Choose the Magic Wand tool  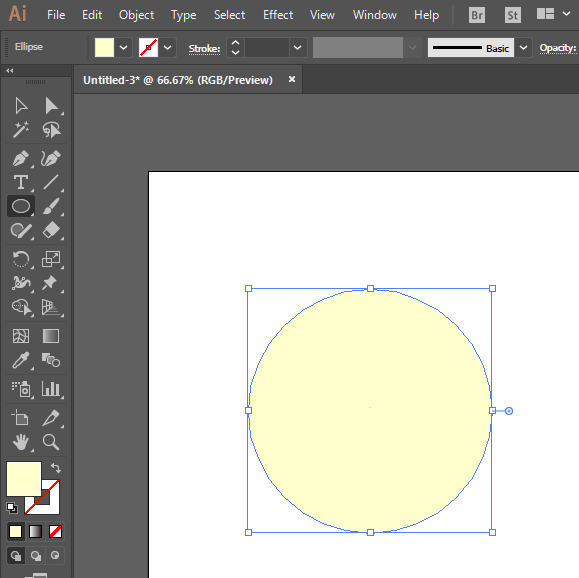click(21, 129)
